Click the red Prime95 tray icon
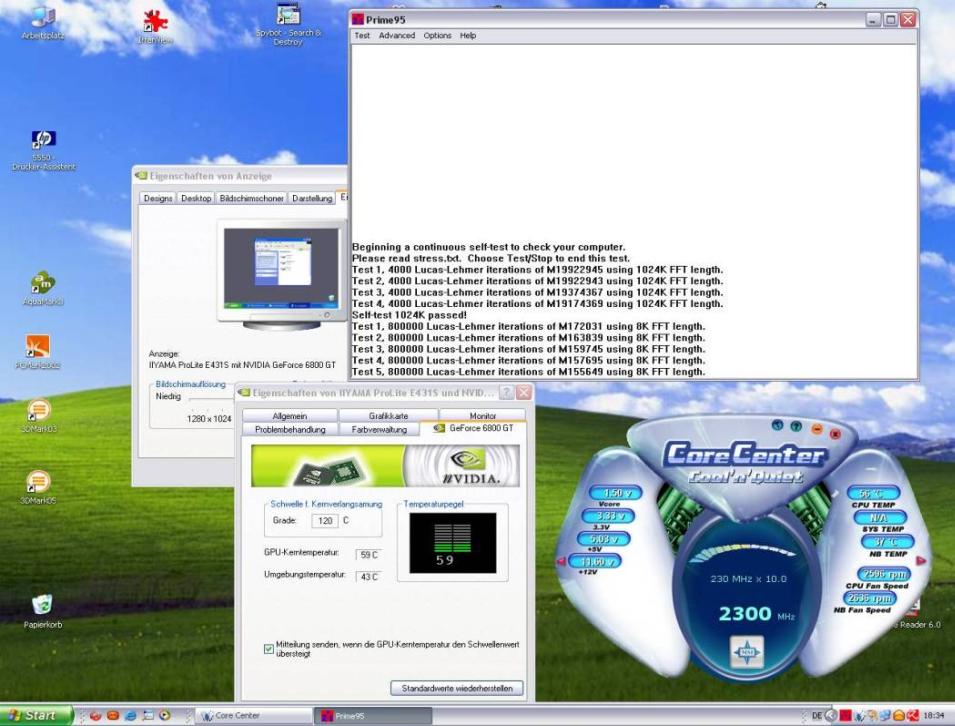The width and height of the screenshot is (955, 726). tap(845, 716)
